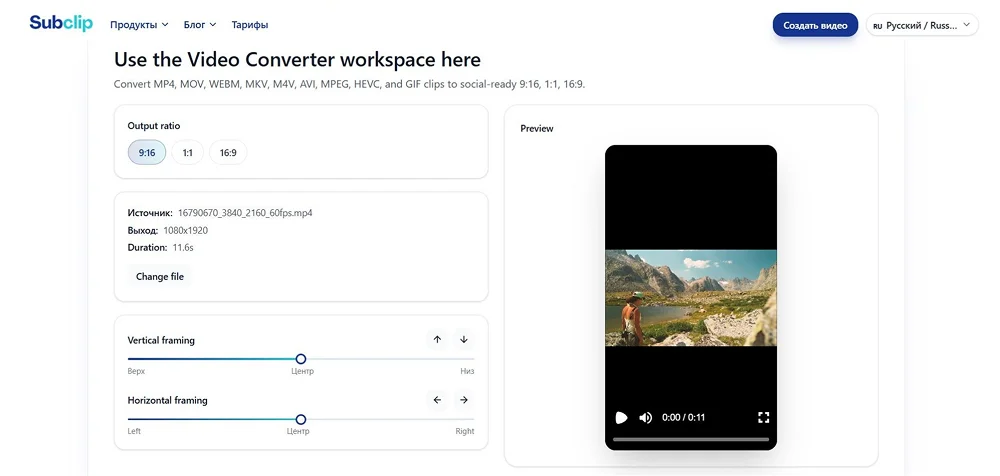Choose the 16:9 output ratio
The height and width of the screenshot is (476, 1000).
[x=228, y=152]
